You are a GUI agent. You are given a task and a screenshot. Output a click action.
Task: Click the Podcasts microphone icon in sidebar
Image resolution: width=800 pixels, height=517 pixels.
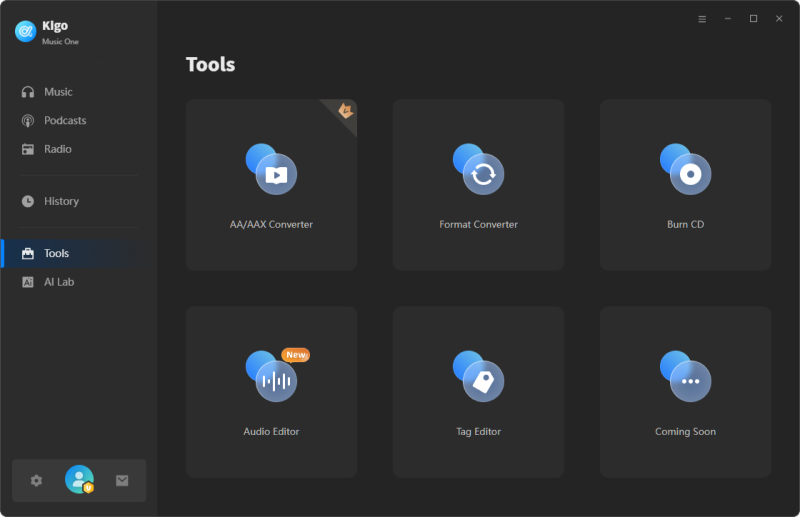[x=28, y=120]
